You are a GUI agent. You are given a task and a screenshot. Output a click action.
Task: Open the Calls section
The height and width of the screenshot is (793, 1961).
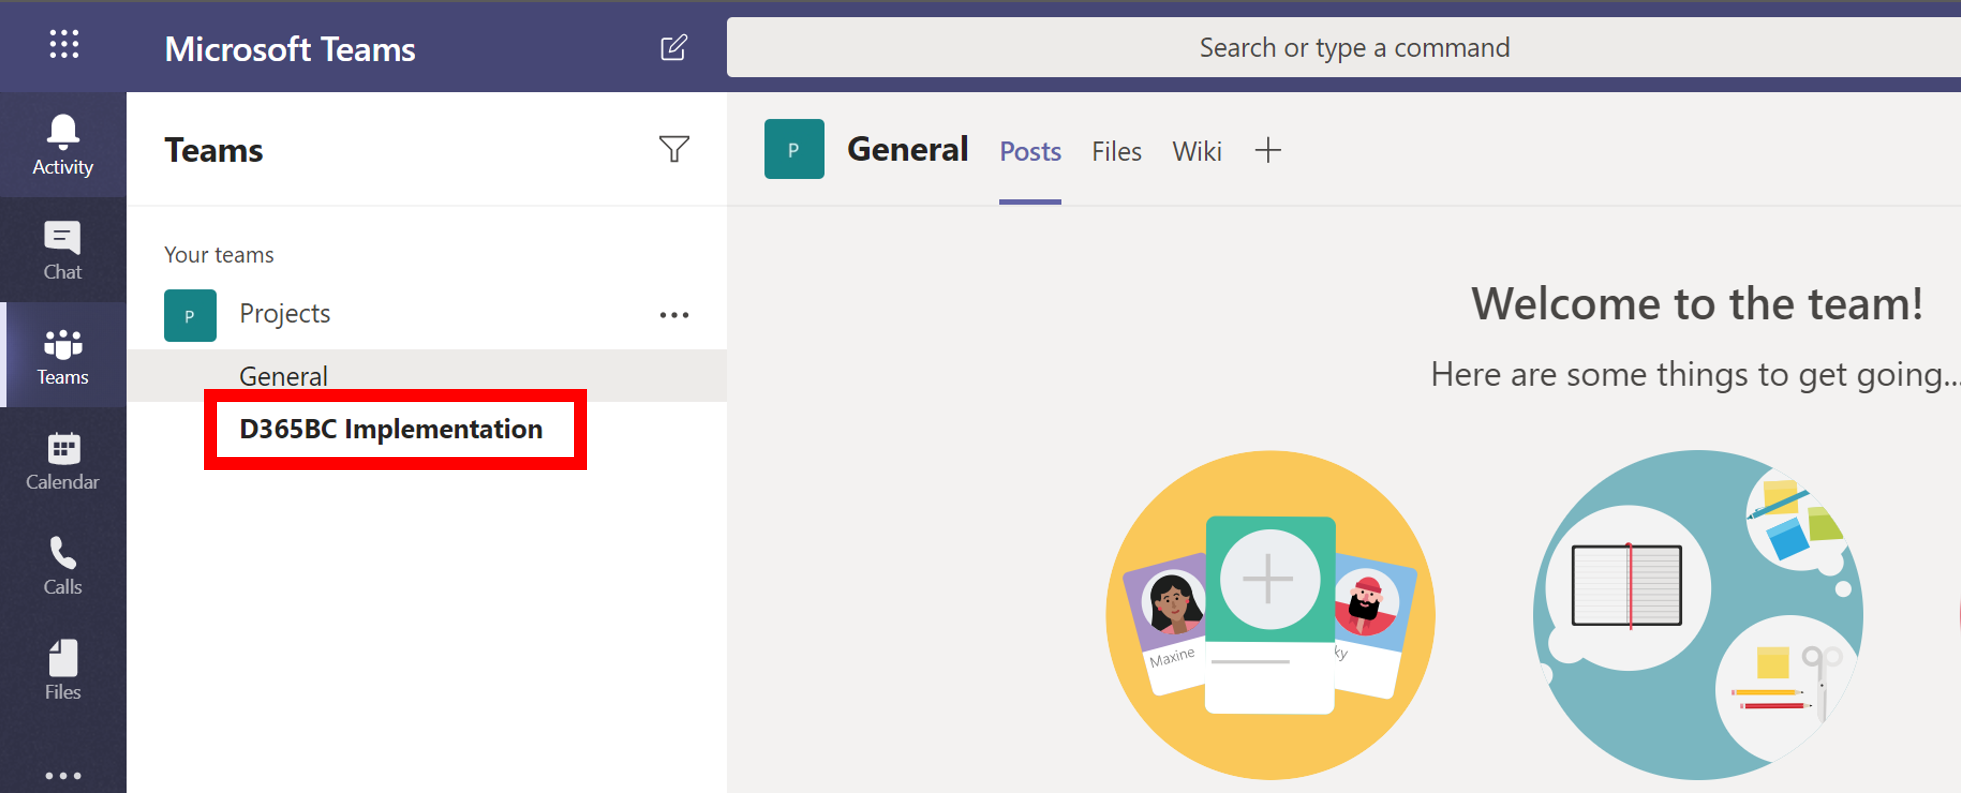(x=63, y=565)
